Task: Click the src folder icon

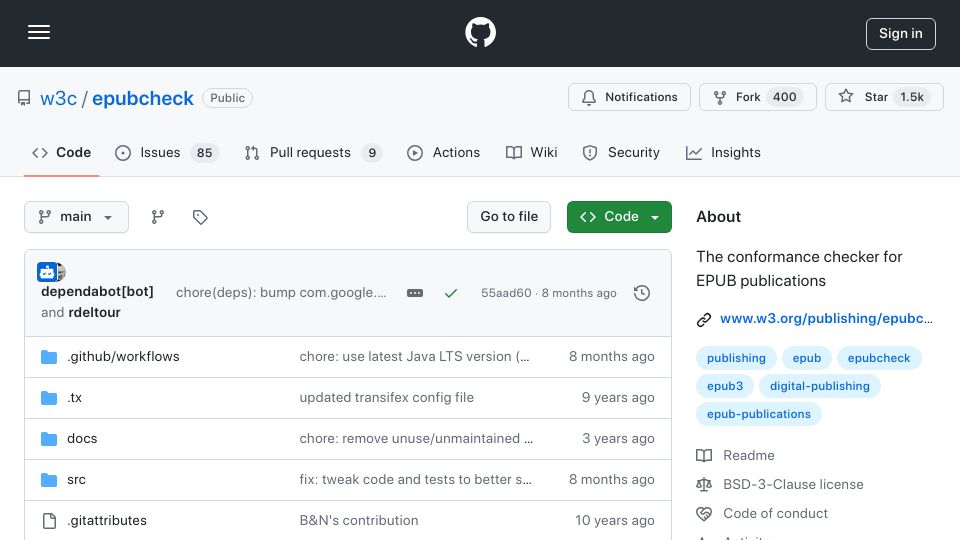Action: 49,479
